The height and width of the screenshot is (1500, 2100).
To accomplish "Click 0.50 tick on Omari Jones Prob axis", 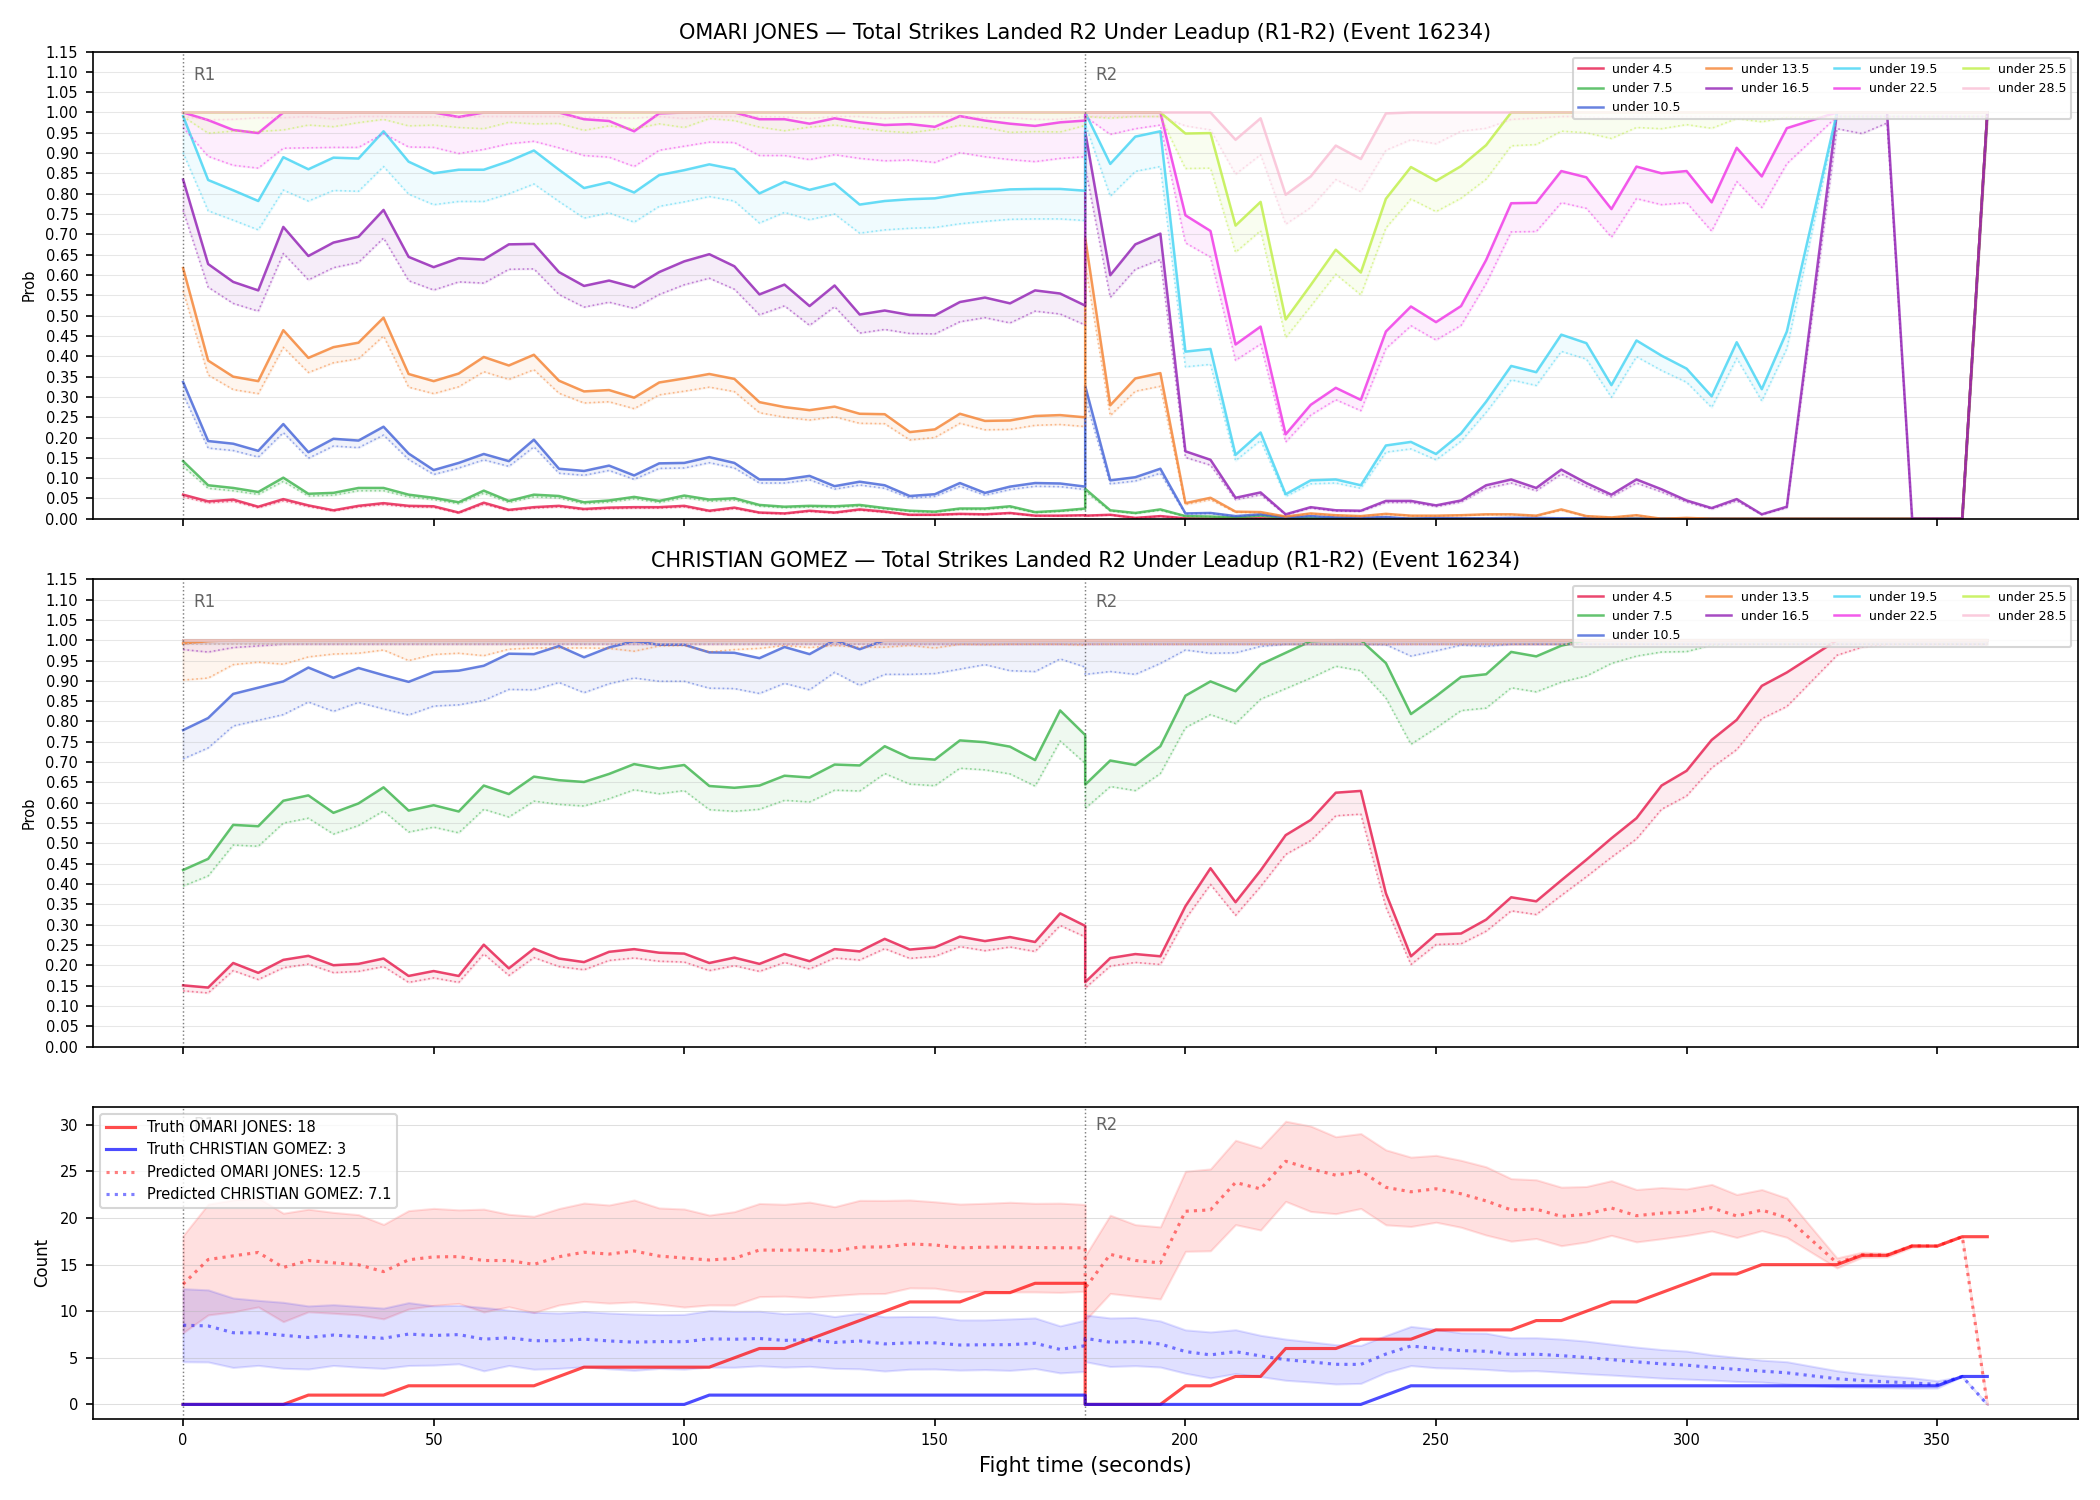I will [x=62, y=316].
